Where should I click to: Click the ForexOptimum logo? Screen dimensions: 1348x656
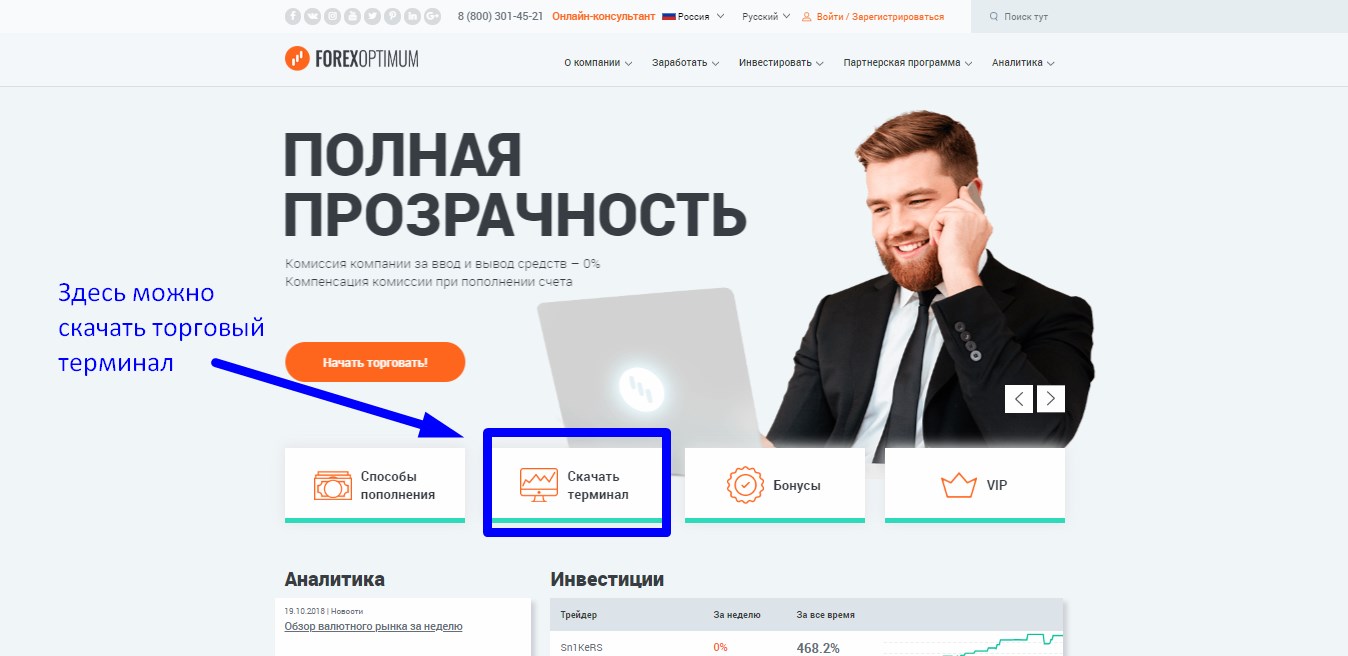(351, 59)
